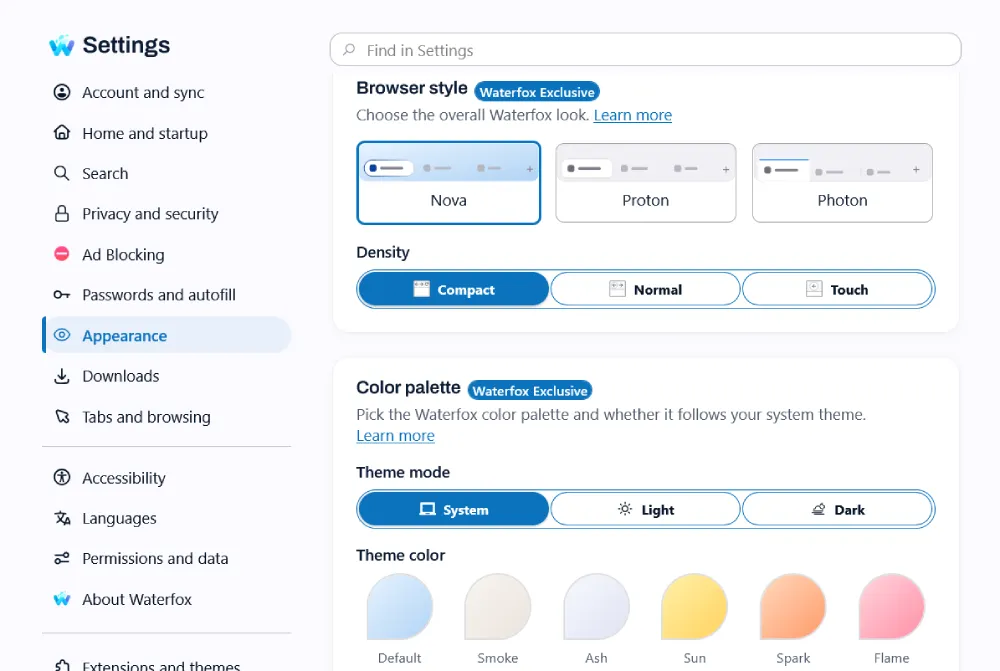The image size is (1000, 671).
Task: Click the magnifier icon in Find in Settings
Action: tap(349, 49)
